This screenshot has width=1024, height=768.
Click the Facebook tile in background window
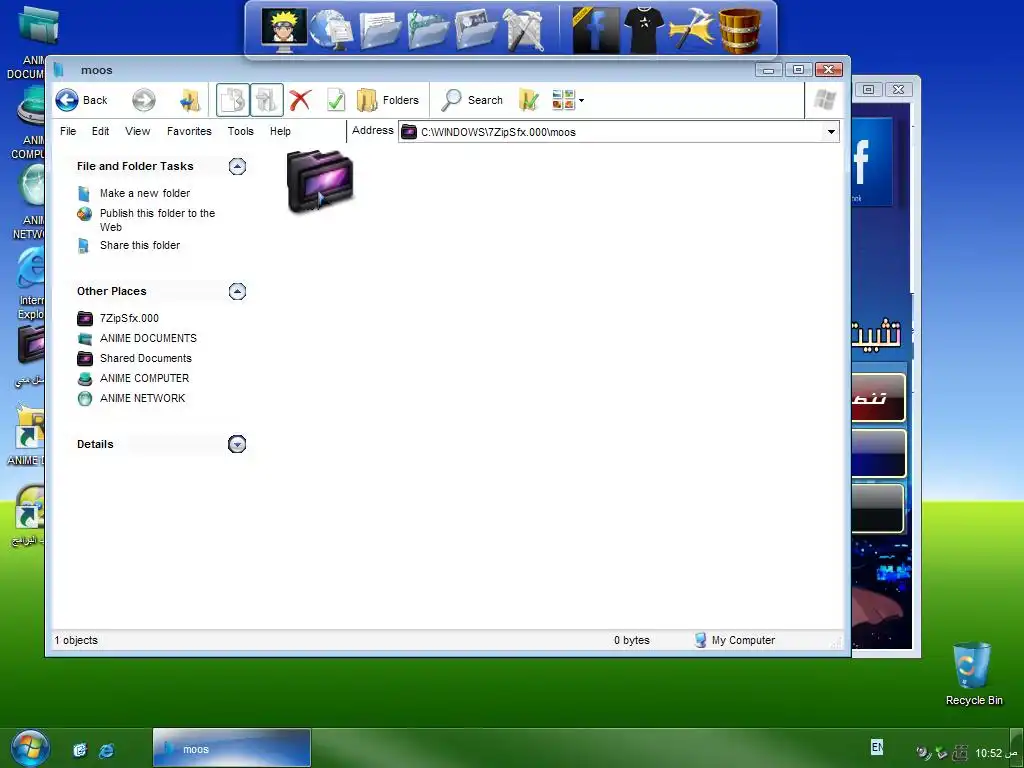[871, 162]
